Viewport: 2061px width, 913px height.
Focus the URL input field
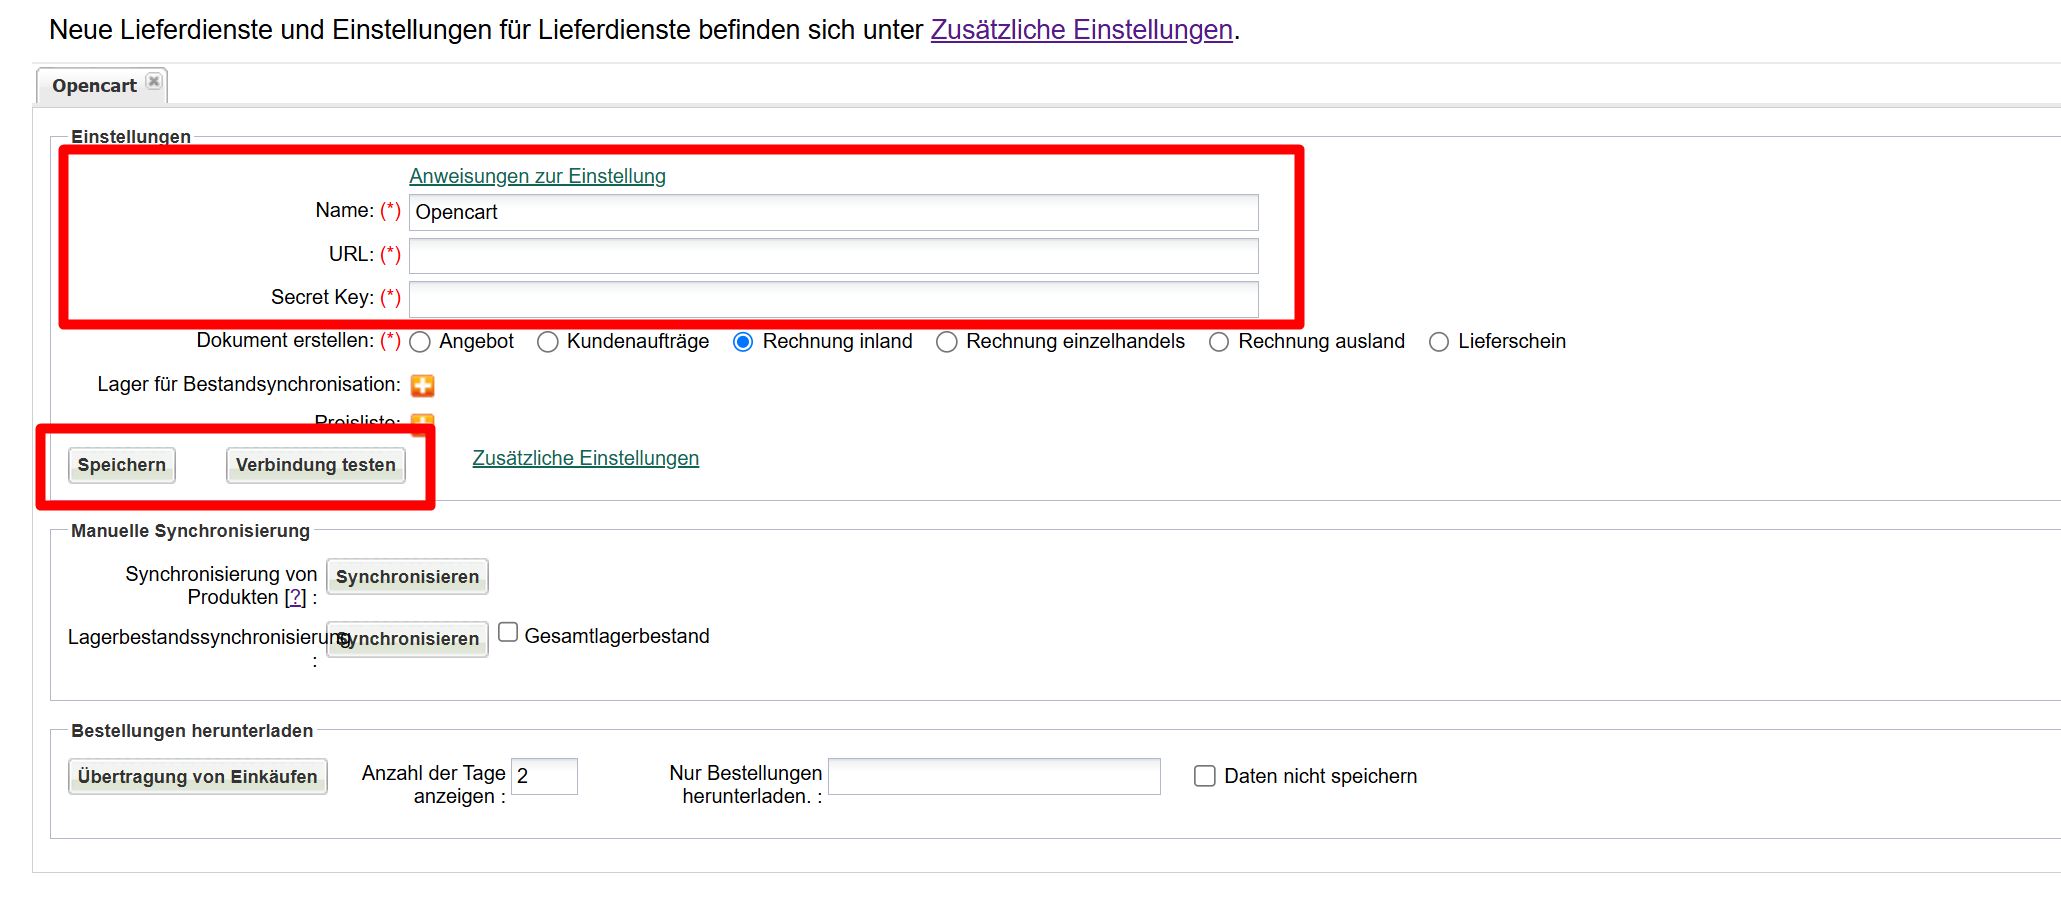click(834, 256)
